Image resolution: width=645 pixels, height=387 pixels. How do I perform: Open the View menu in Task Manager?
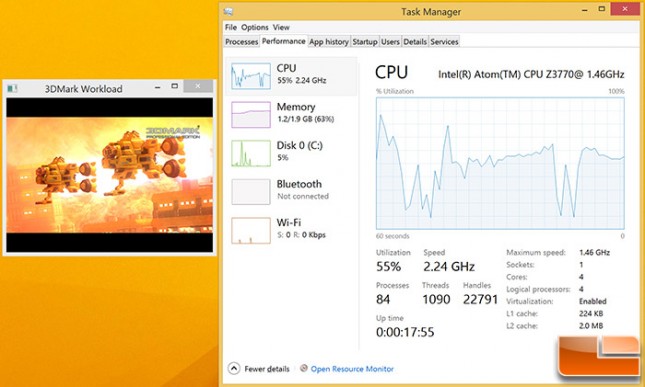pos(281,27)
